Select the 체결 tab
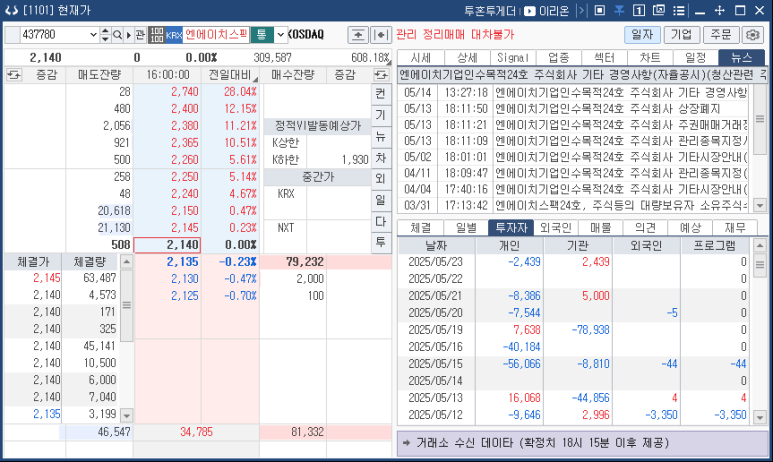This screenshot has width=773, height=462. 421,228
